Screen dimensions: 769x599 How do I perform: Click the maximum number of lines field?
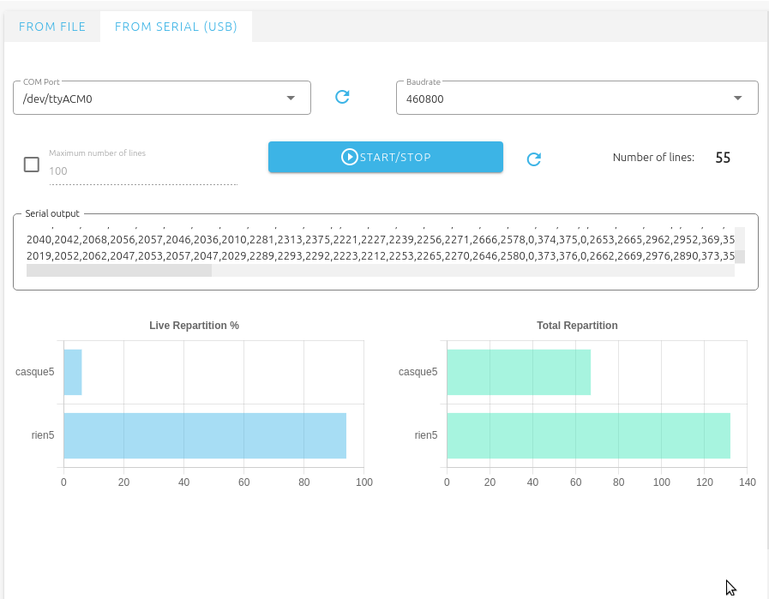click(142, 171)
